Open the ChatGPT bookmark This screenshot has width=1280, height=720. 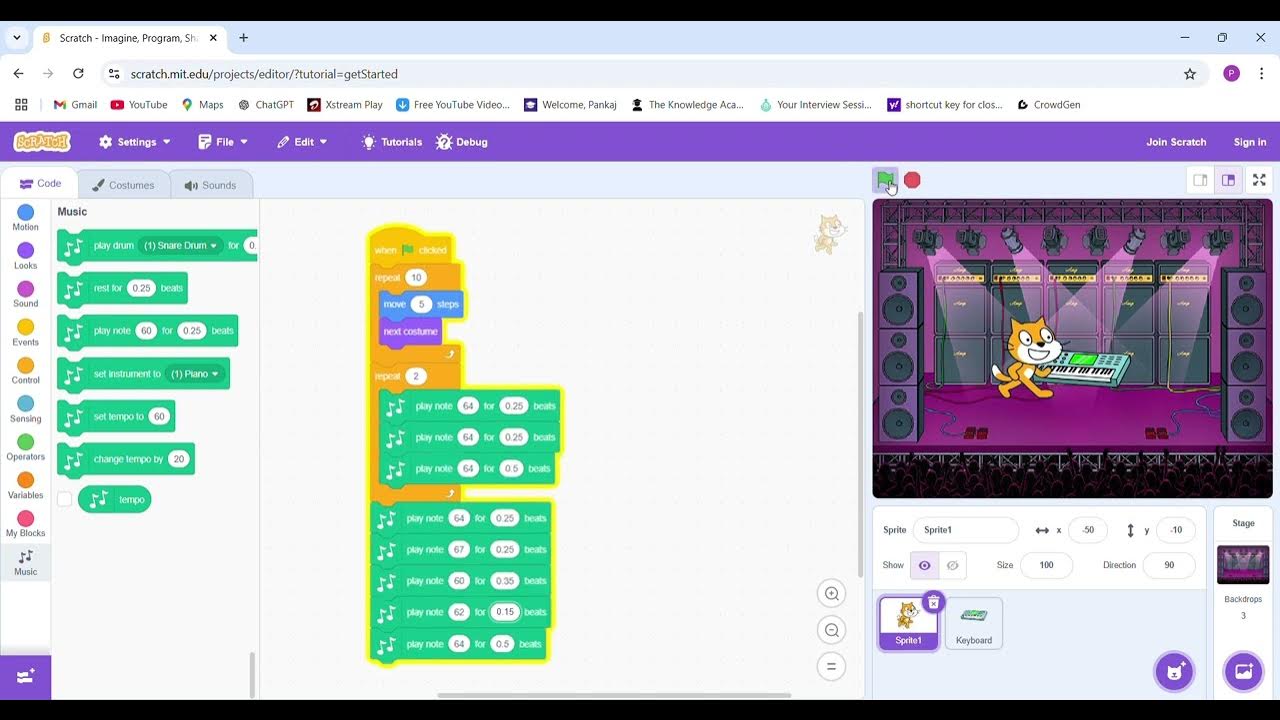pyautogui.click(x=265, y=104)
